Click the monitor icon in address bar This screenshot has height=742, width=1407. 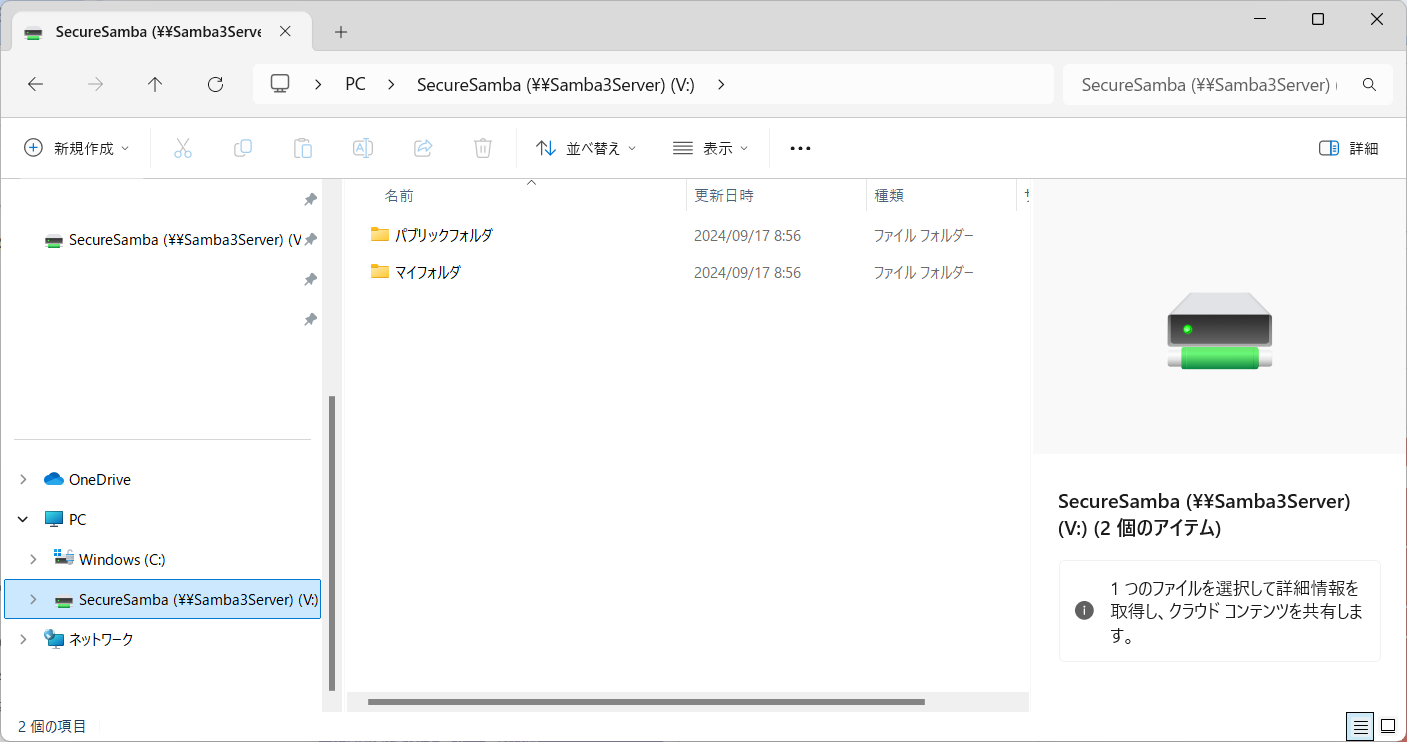(280, 84)
